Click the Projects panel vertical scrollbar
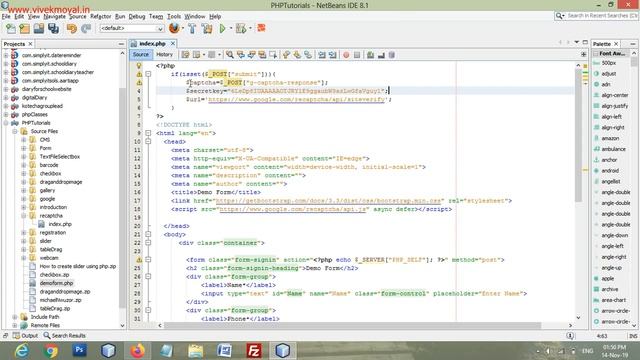Image resolution: width=640 pixels, height=360 pixels. click(x=122, y=198)
